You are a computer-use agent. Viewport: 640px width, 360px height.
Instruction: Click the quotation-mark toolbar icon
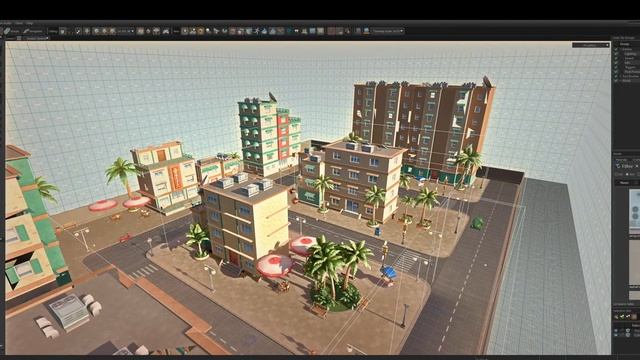click(296, 31)
